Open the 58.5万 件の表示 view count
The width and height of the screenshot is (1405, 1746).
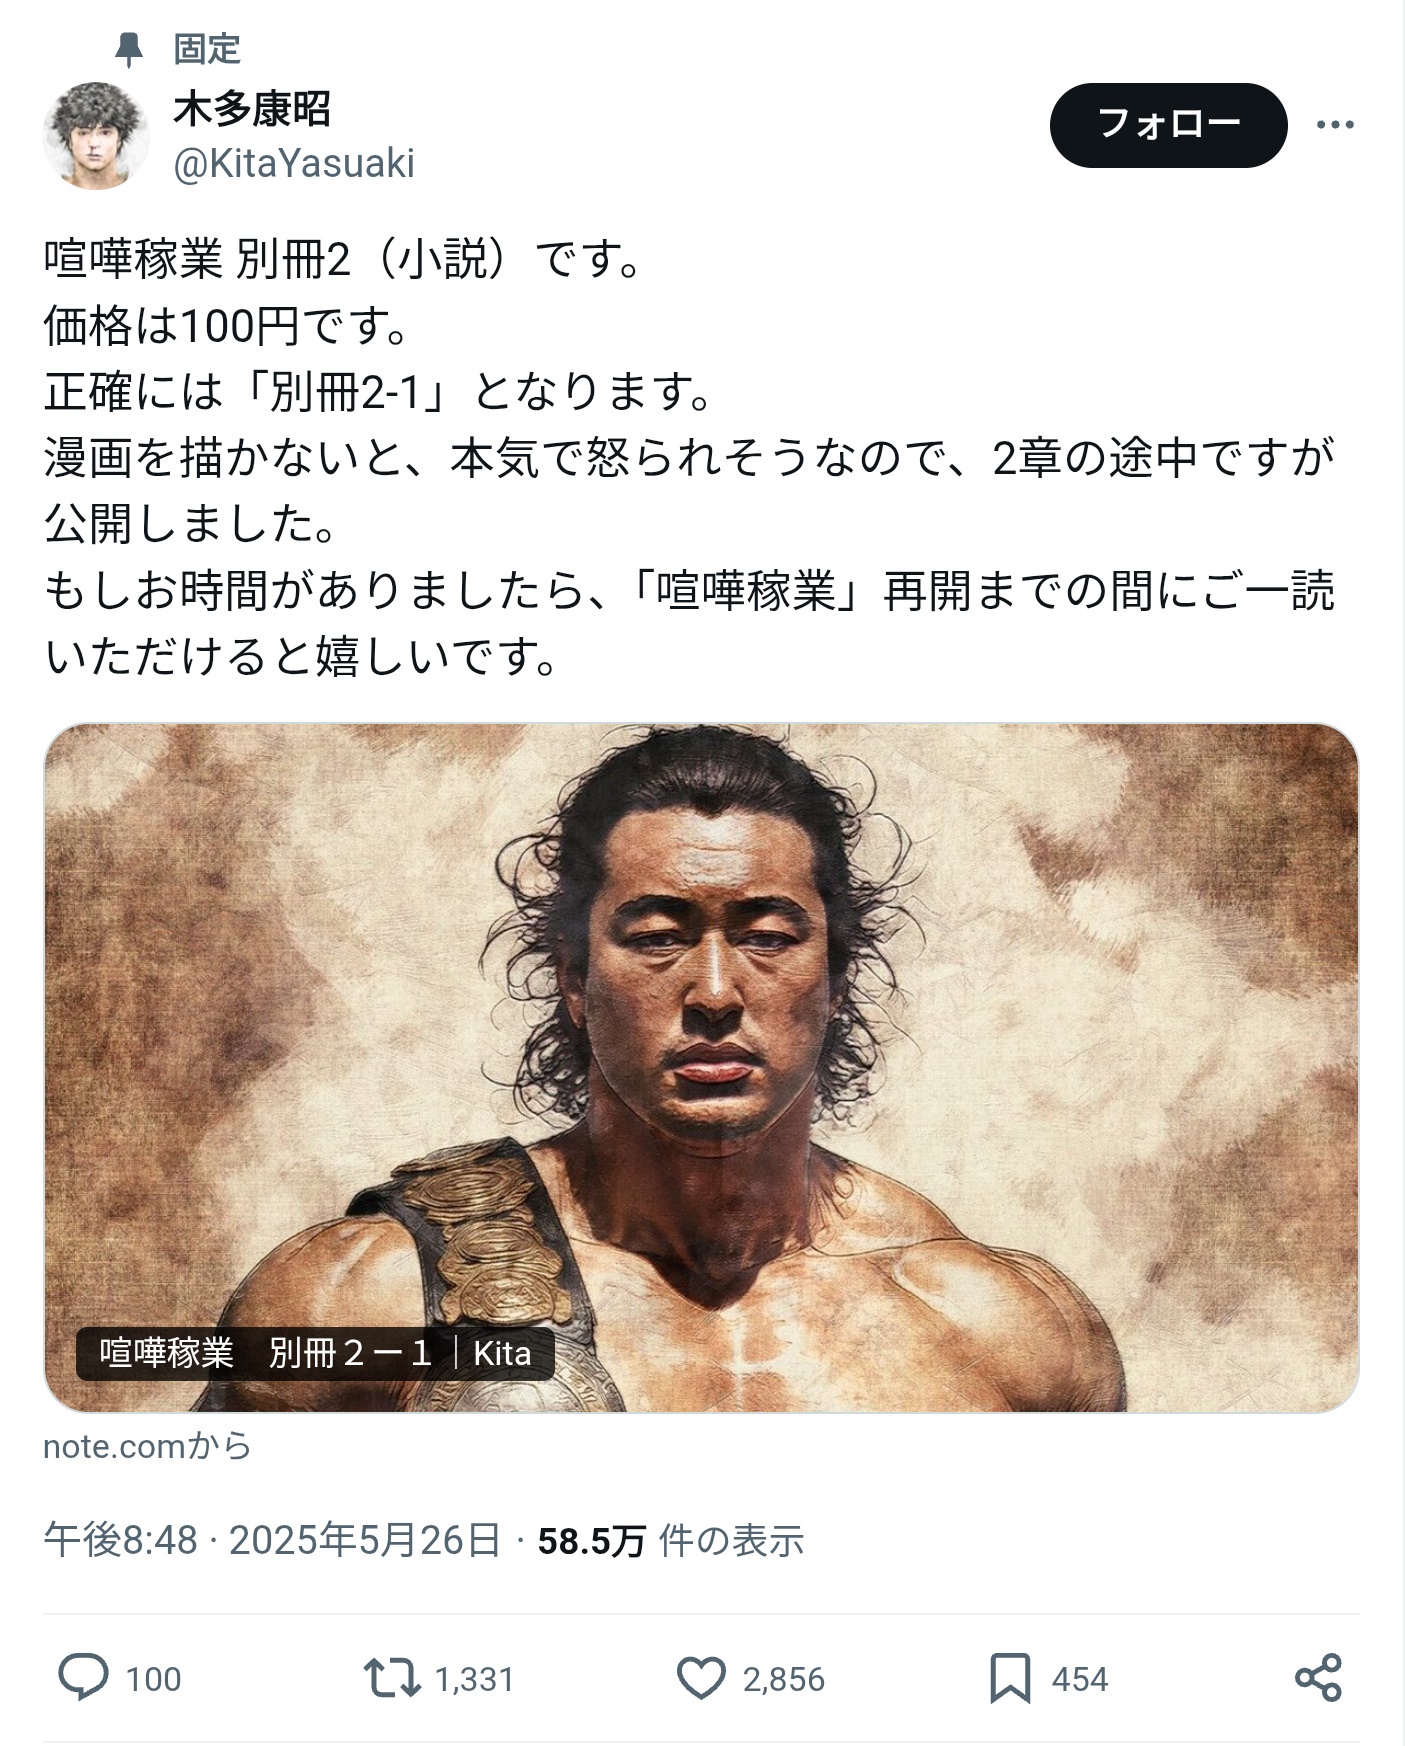(x=671, y=1540)
